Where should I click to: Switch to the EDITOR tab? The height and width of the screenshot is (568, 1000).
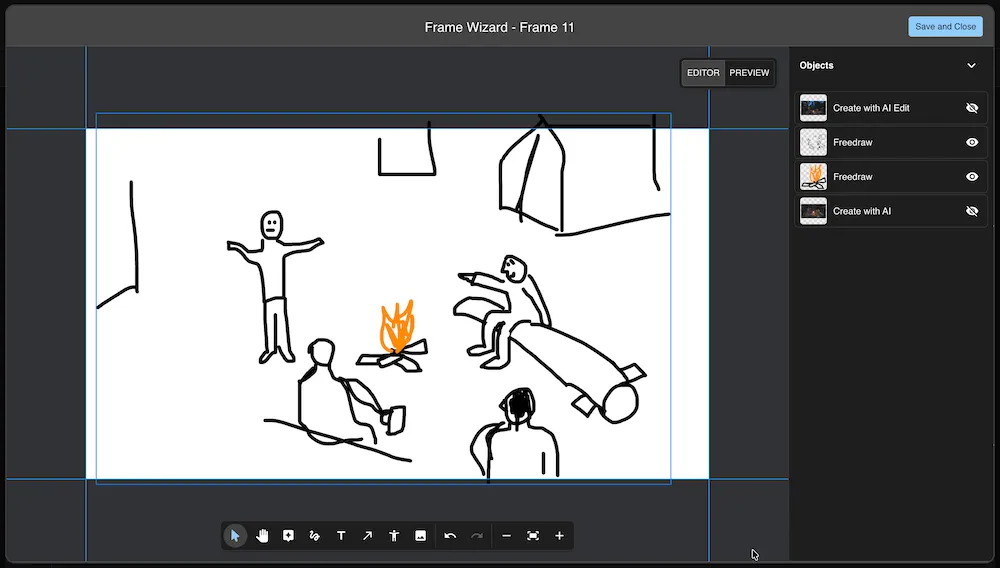click(703, 73)
